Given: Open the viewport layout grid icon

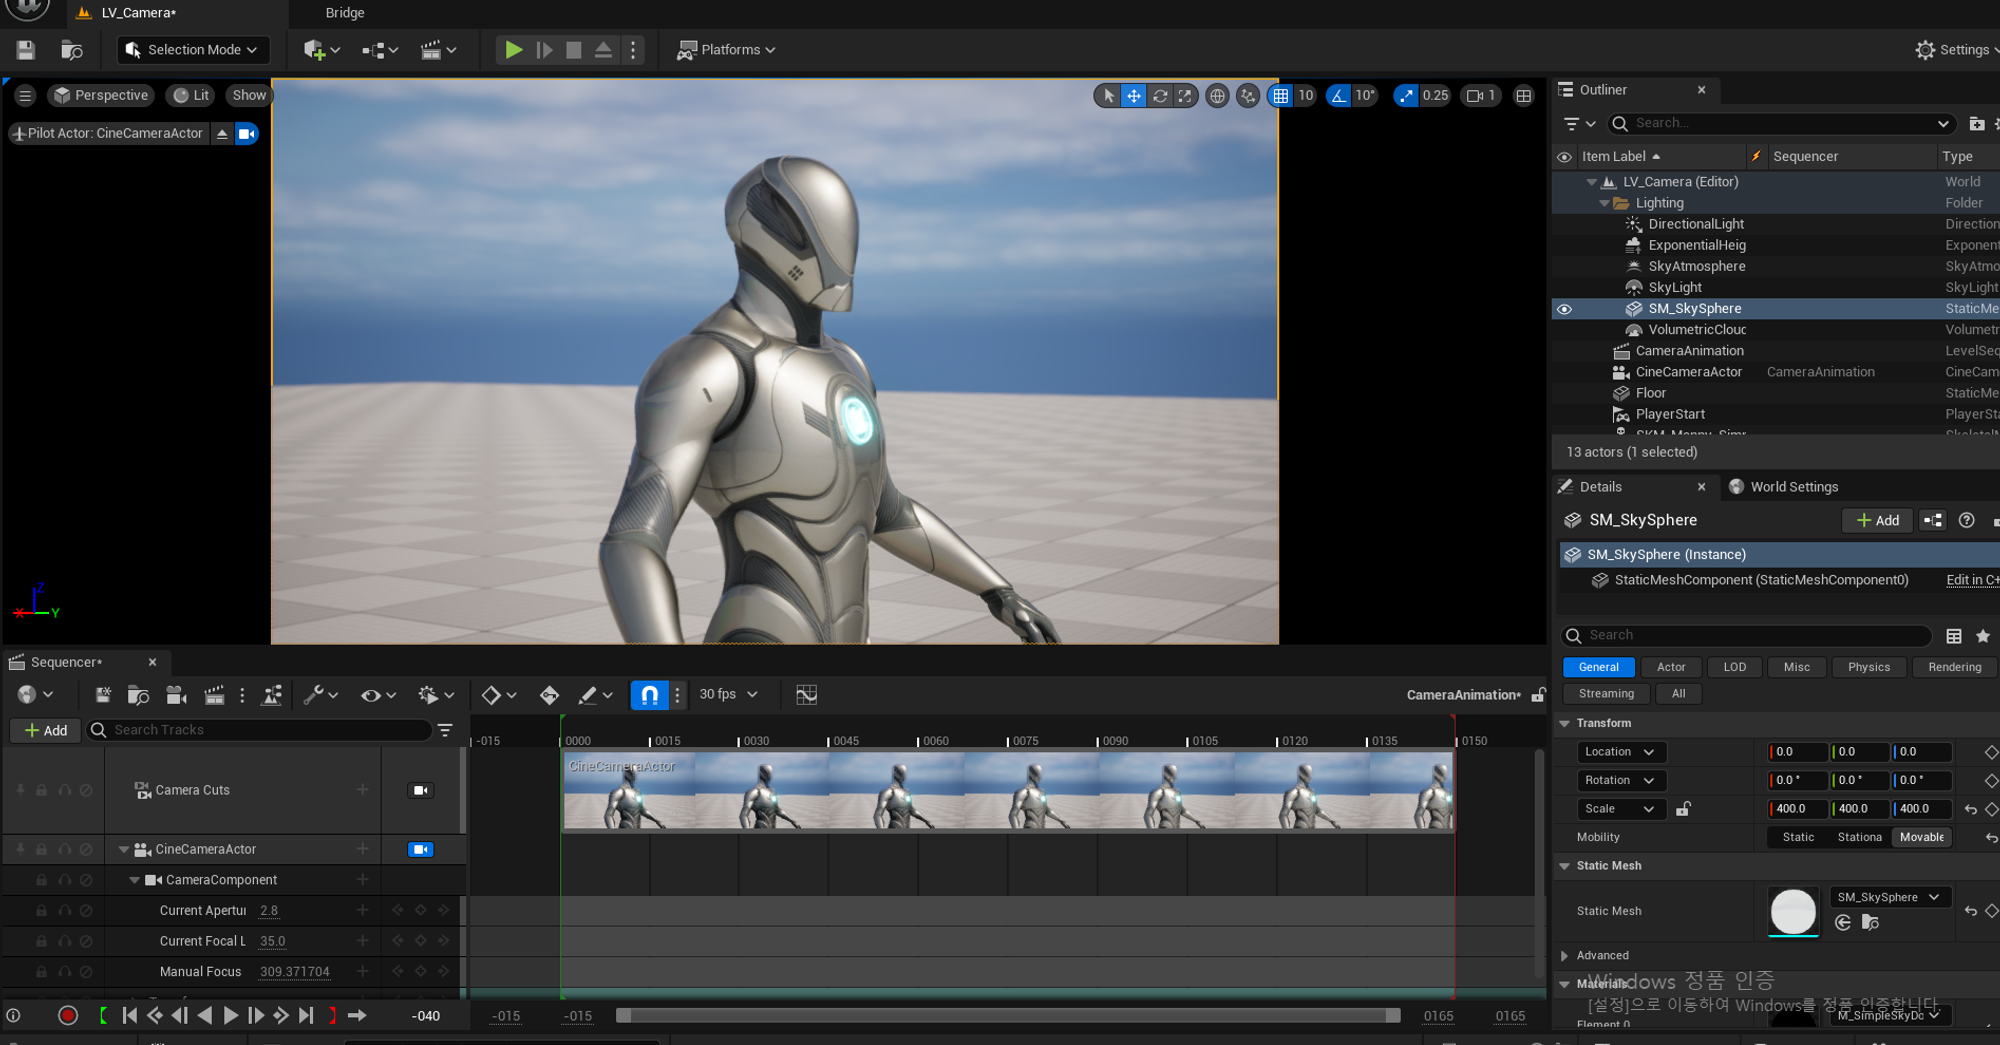Looking at the screenshot, I should pyautogui.click(x=1523, y=96).
